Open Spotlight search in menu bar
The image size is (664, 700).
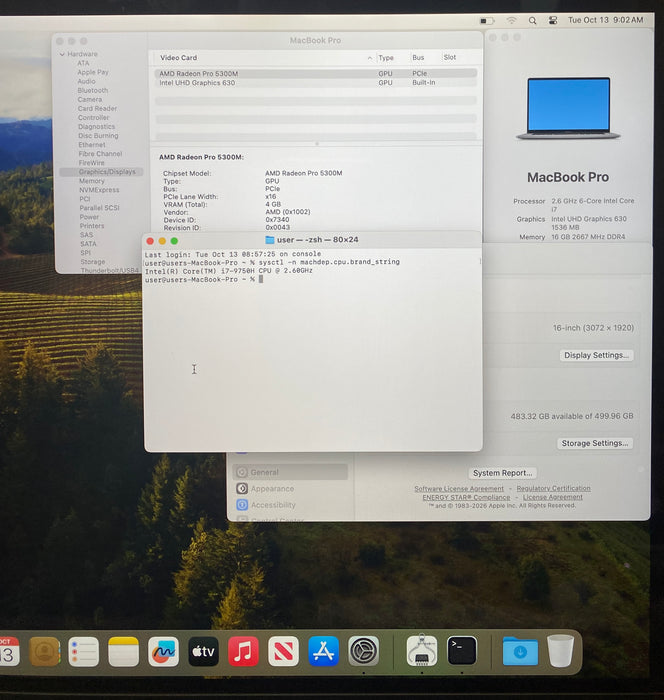click(x=532, y=21)
